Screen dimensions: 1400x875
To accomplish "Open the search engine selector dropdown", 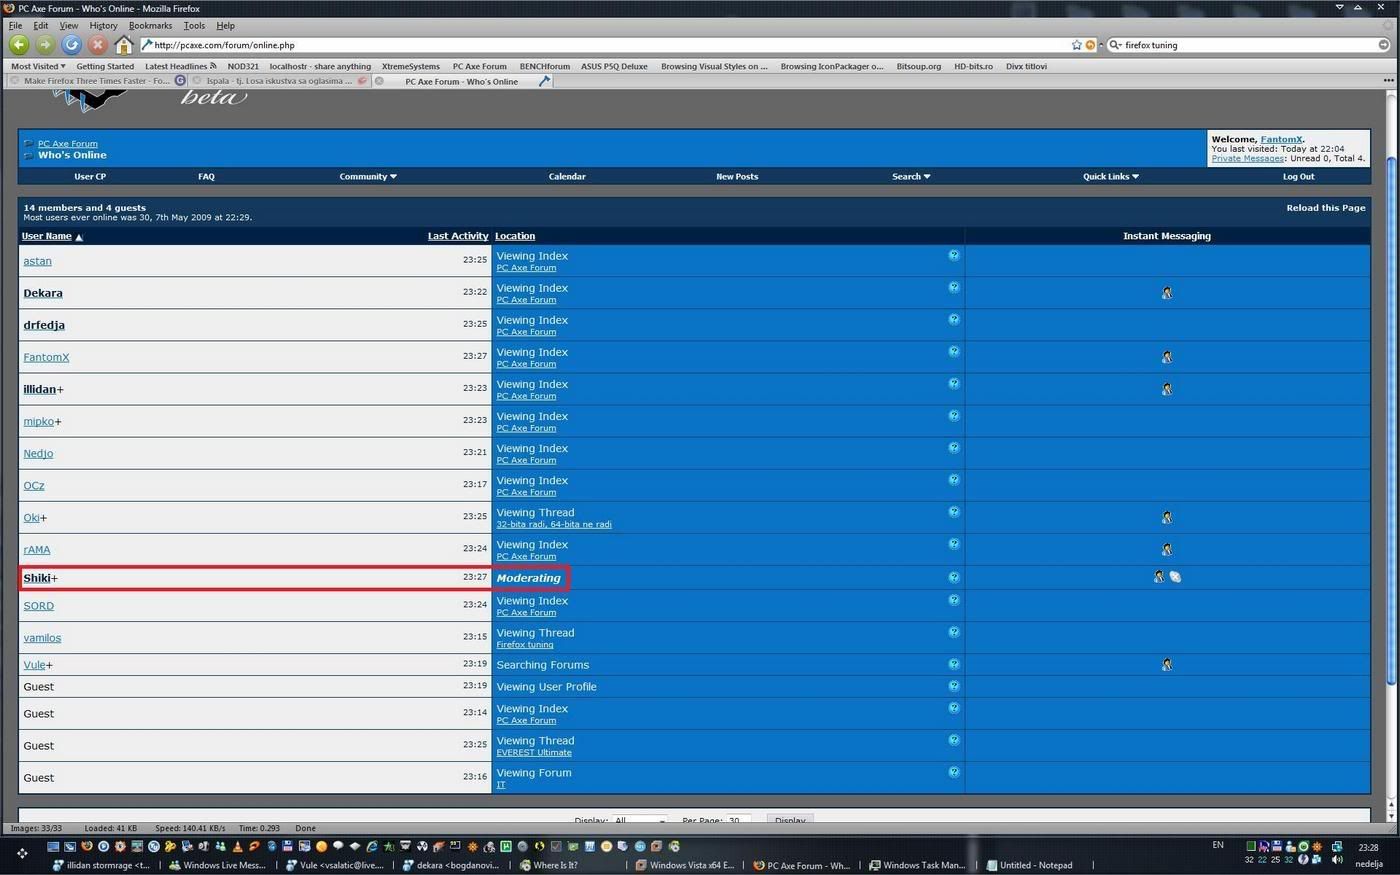I will click(x=1118, y=45).
